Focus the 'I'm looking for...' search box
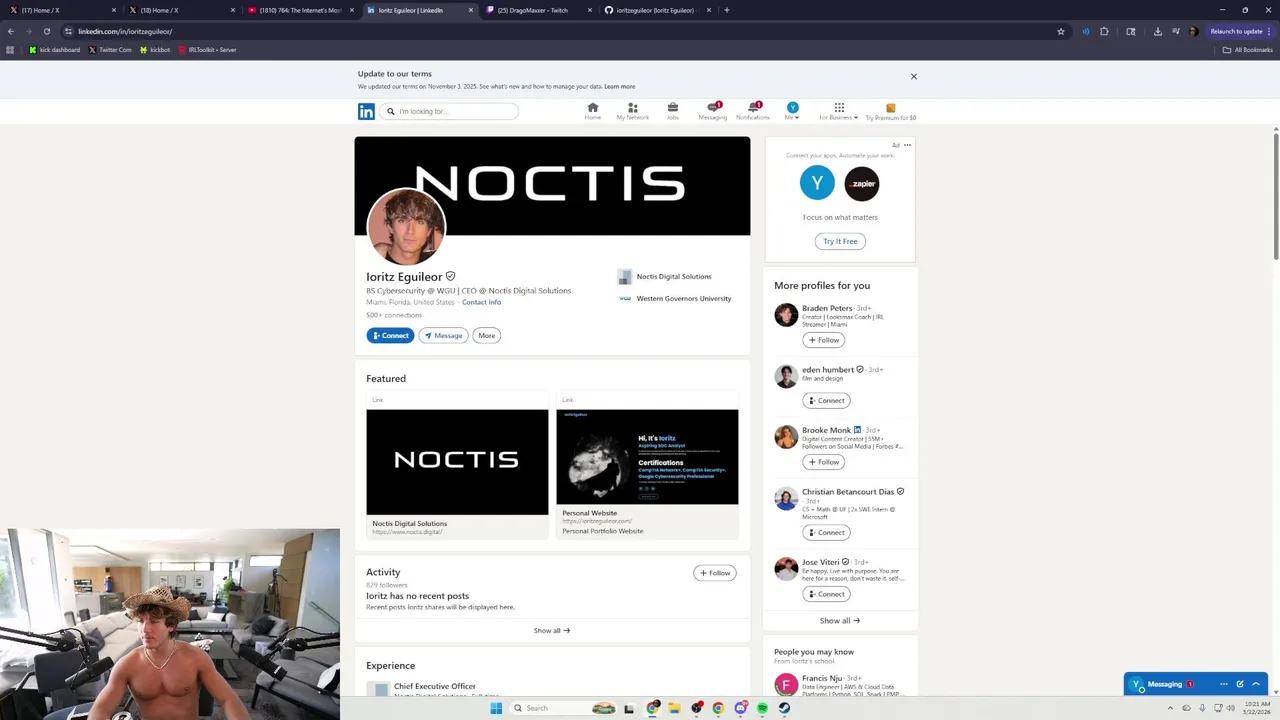1280x720 pixels. point(449,111)
